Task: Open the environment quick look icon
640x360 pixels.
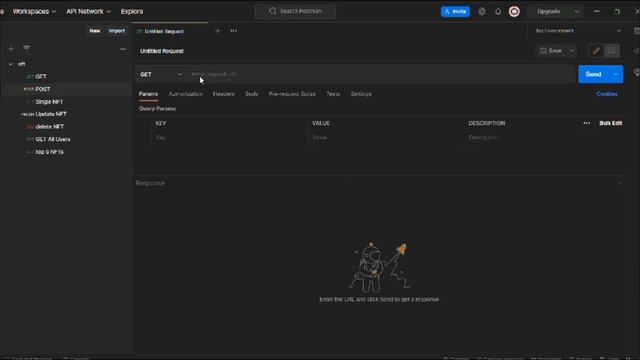Action: tap(636, 31)
